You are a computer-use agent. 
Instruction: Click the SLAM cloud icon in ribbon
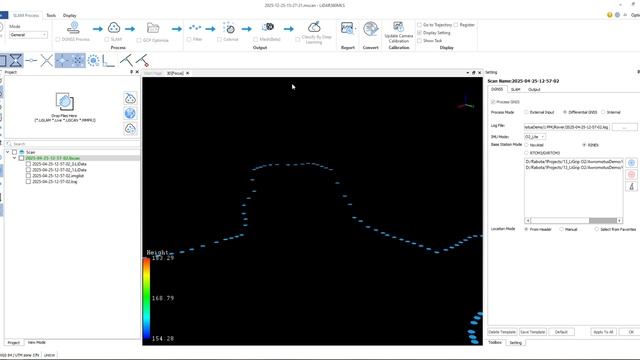click(114, 27)
